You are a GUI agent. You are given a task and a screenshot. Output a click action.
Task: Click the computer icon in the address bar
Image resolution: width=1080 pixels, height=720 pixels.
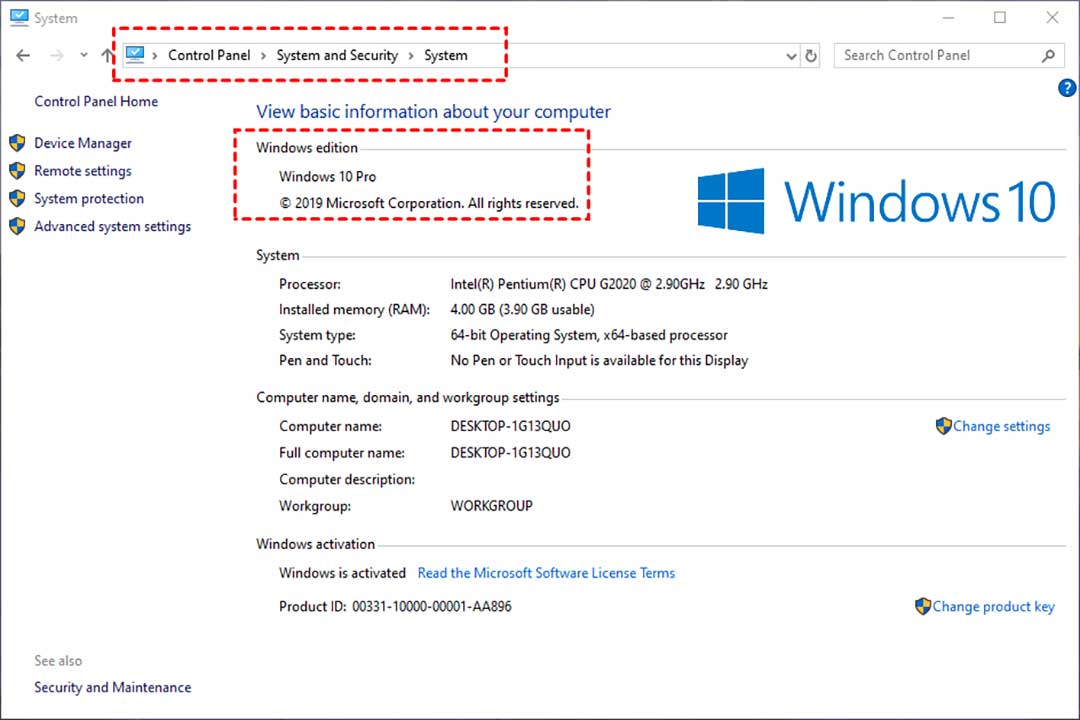[x=135, y=54]
